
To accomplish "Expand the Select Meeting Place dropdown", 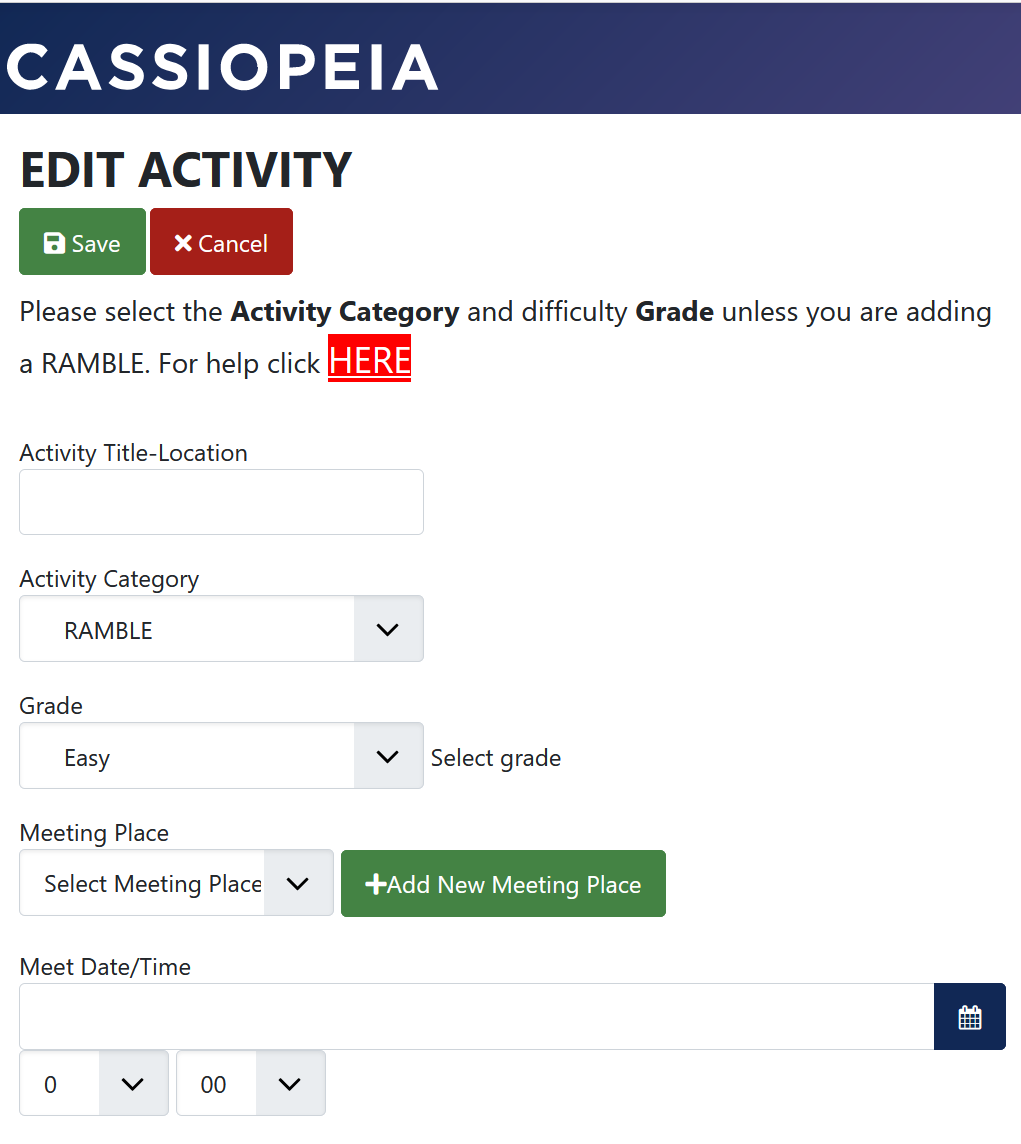I will (298, 883).
